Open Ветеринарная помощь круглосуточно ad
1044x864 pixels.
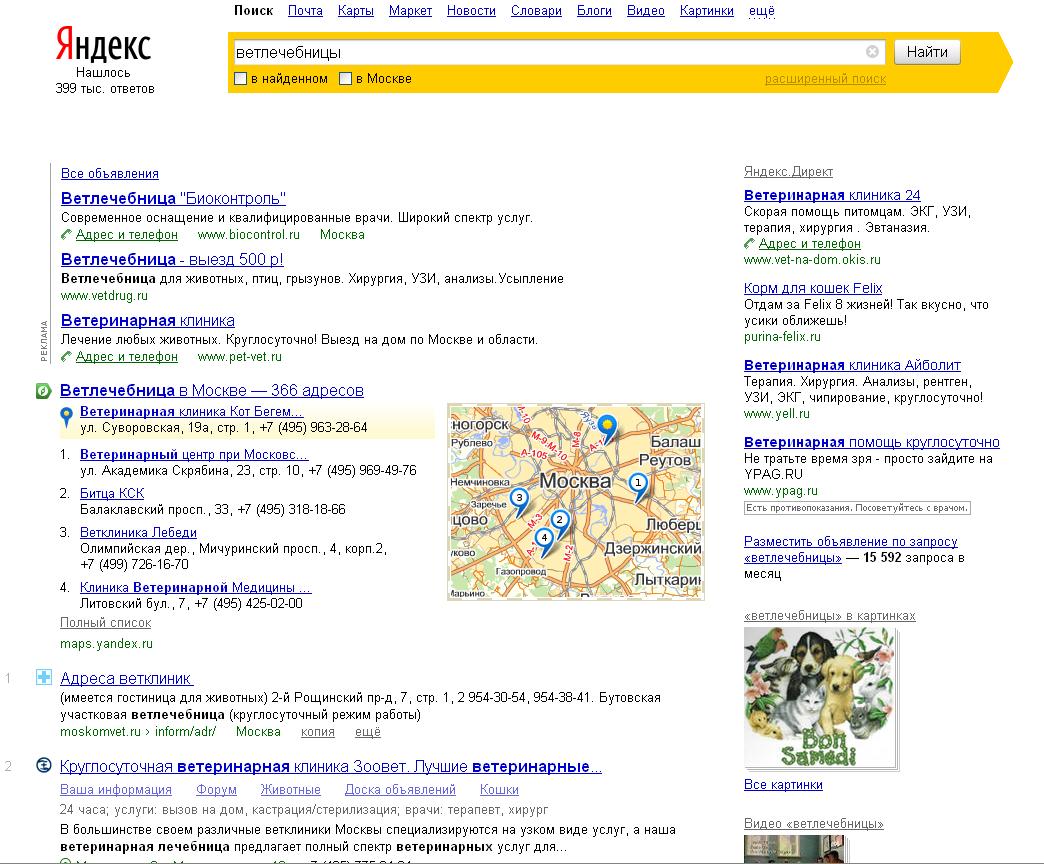pyautogui.click(x=872, y=442)
